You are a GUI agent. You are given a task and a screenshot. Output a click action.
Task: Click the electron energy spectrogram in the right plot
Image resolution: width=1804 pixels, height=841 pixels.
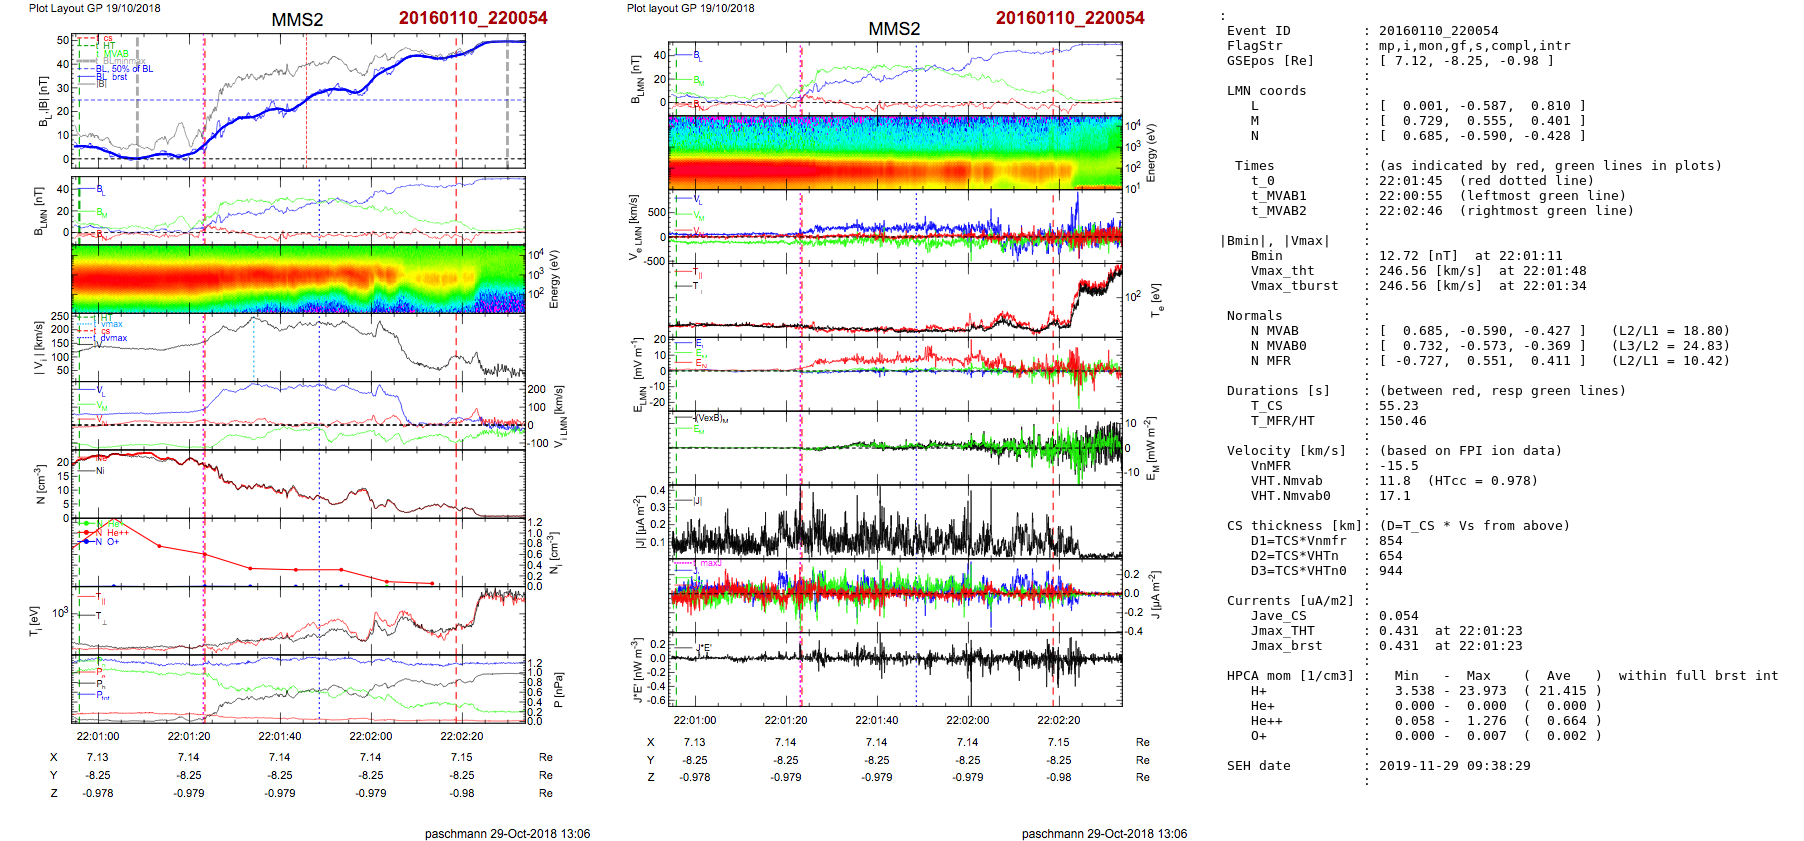pyautogui.click(x=895, y=152)
